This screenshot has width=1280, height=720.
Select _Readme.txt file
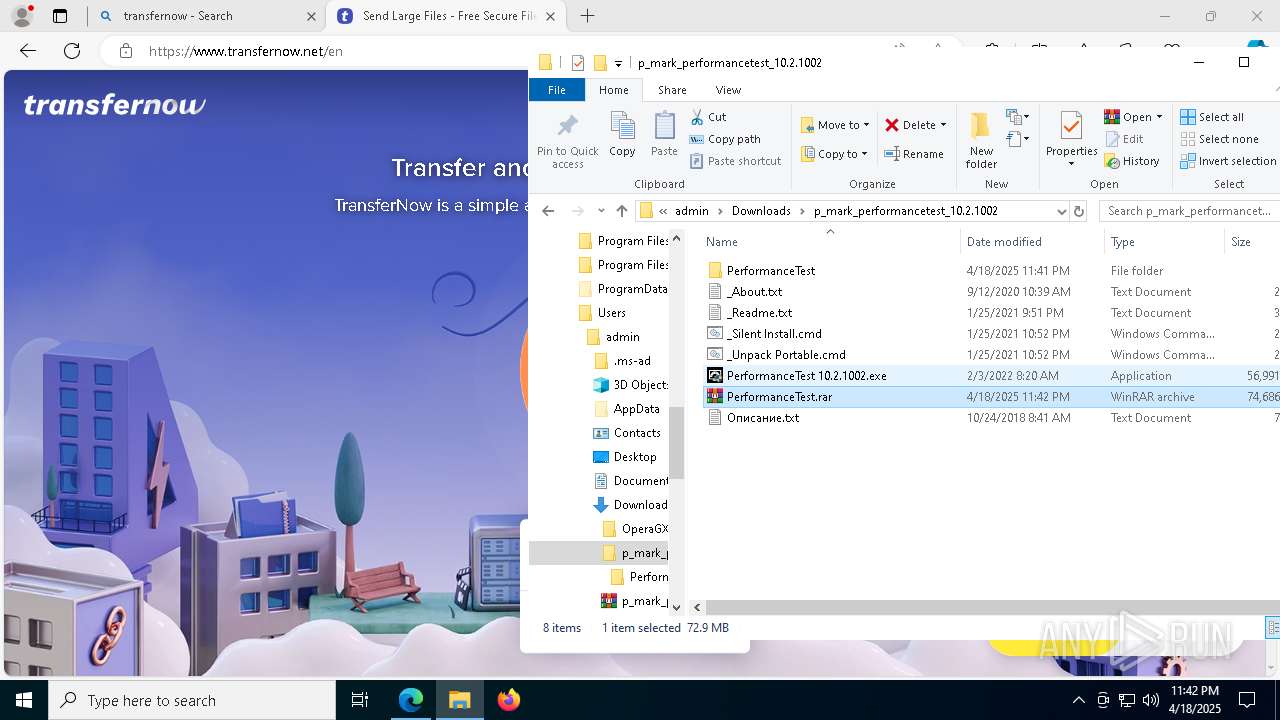[759, 313]
